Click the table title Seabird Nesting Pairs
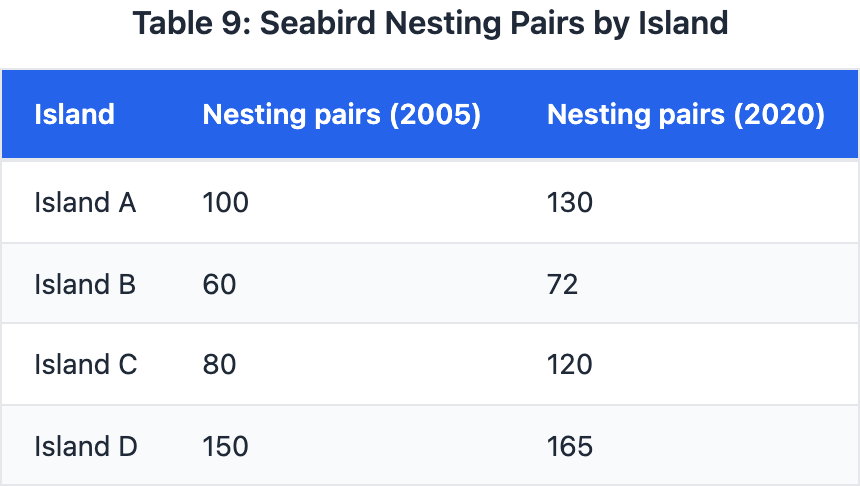Screen dimensions: 860x486 point(430,23)
